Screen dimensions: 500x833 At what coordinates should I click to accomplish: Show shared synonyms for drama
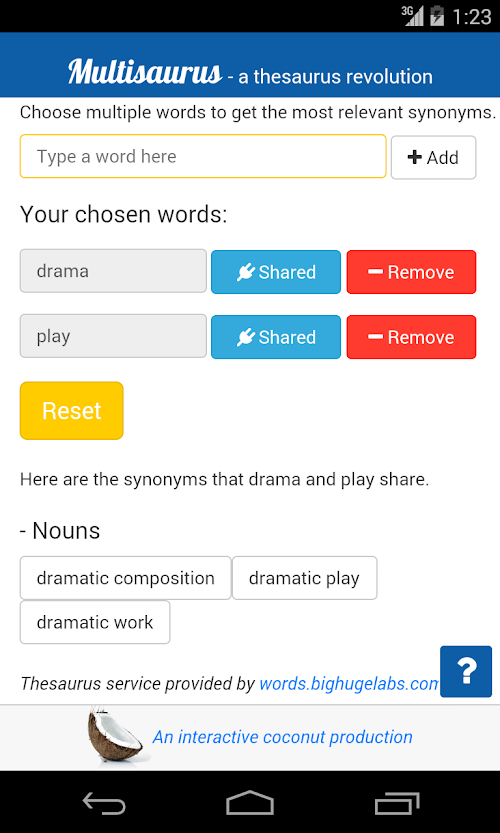pyautogui.click(x=276, y=272)
